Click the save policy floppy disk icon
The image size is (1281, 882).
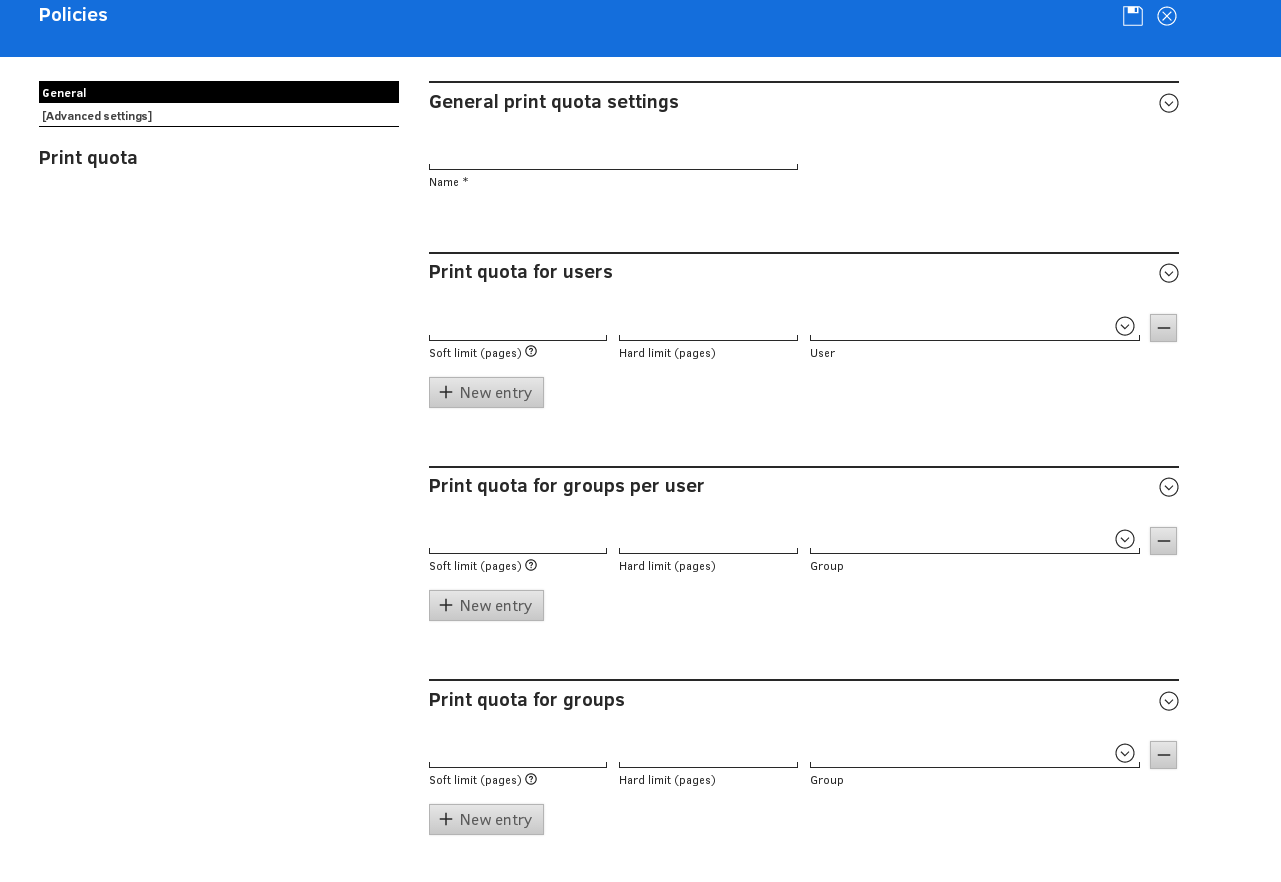[1132, 16]
